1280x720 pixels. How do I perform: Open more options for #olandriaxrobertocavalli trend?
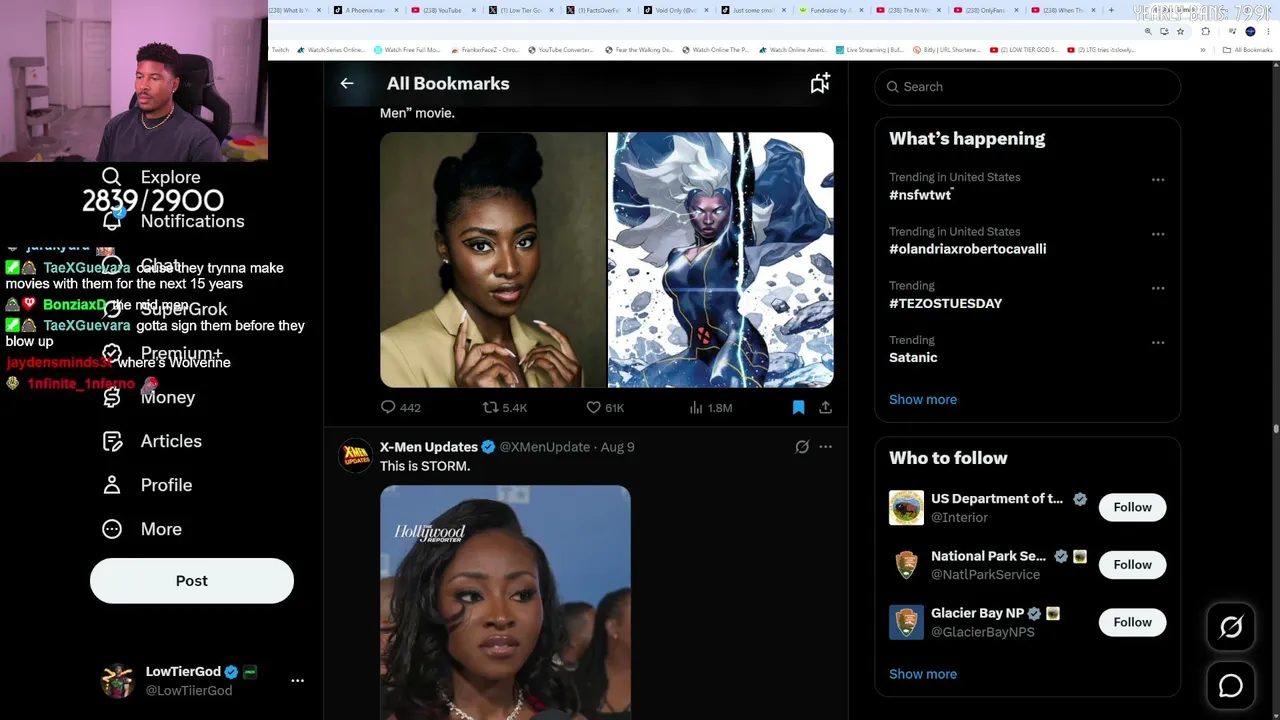click(1158, 234)
